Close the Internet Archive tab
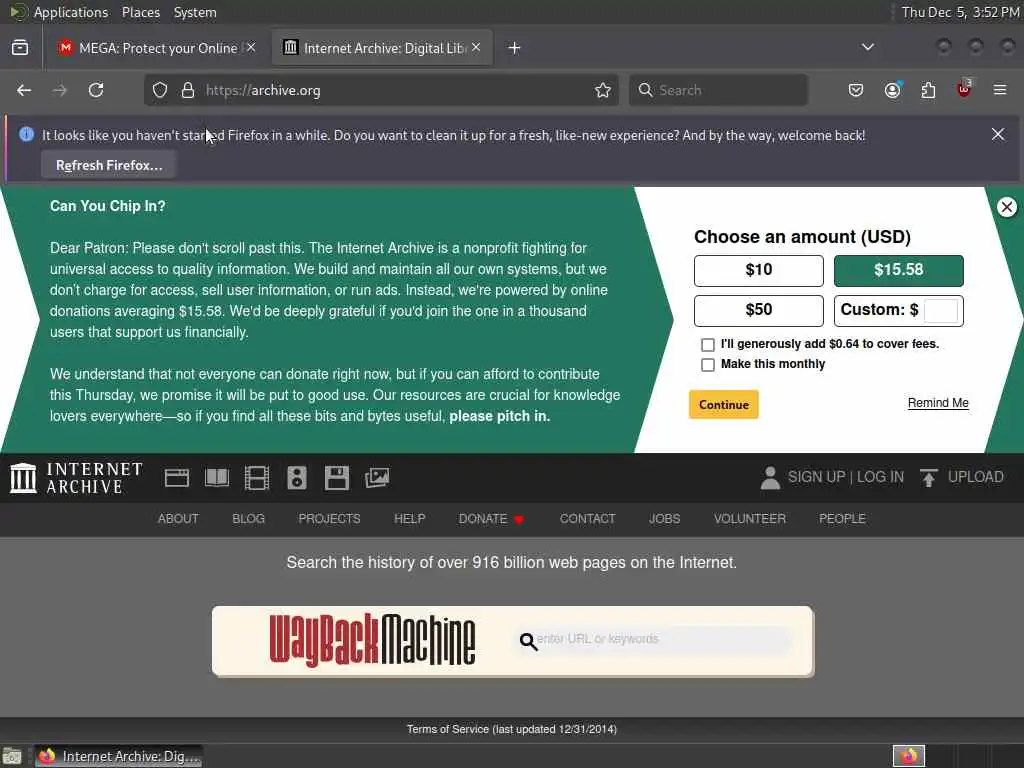 click(x=476, y=47)
